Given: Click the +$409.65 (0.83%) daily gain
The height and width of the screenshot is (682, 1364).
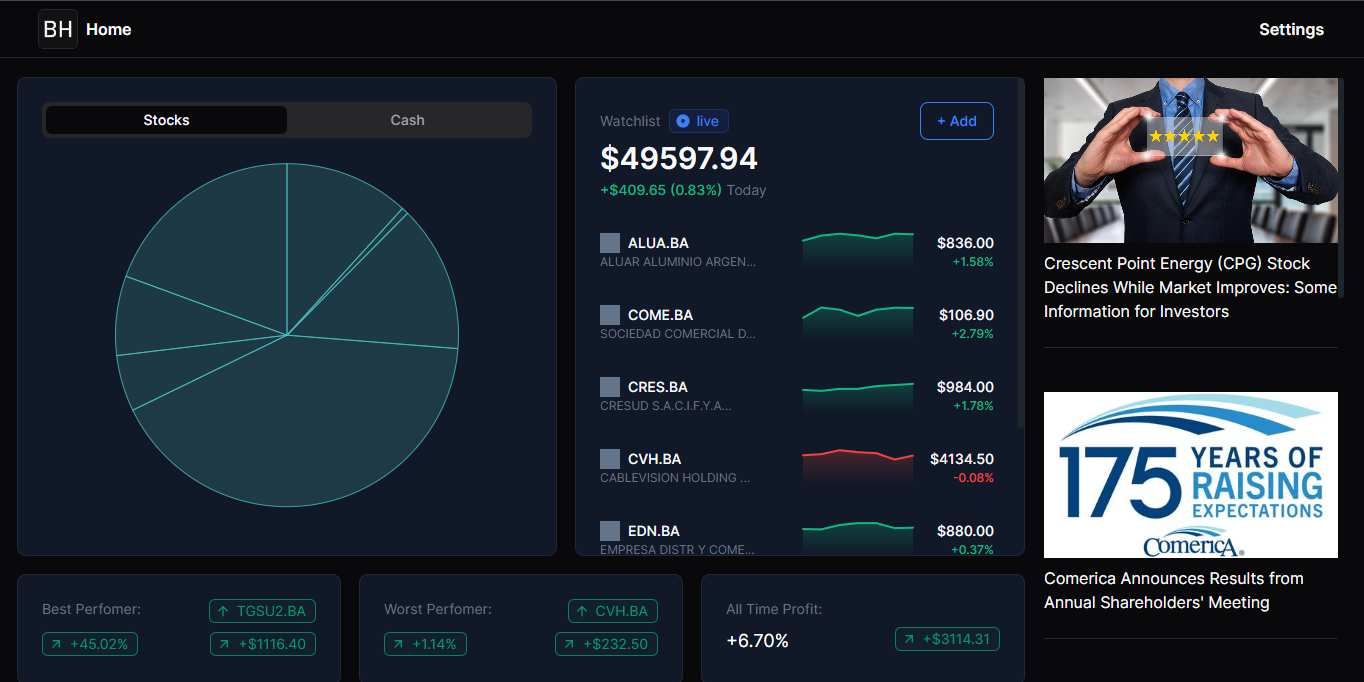Looking at the screenshot, I should 661,190.
